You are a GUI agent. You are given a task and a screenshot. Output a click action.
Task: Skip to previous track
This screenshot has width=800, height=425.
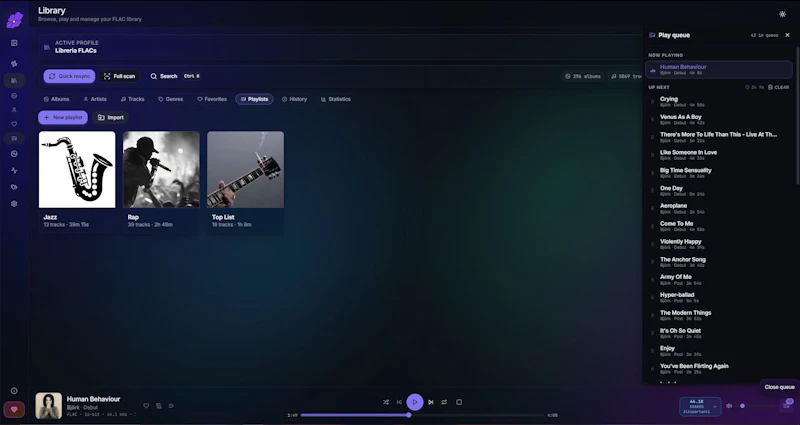pos(399,402)
